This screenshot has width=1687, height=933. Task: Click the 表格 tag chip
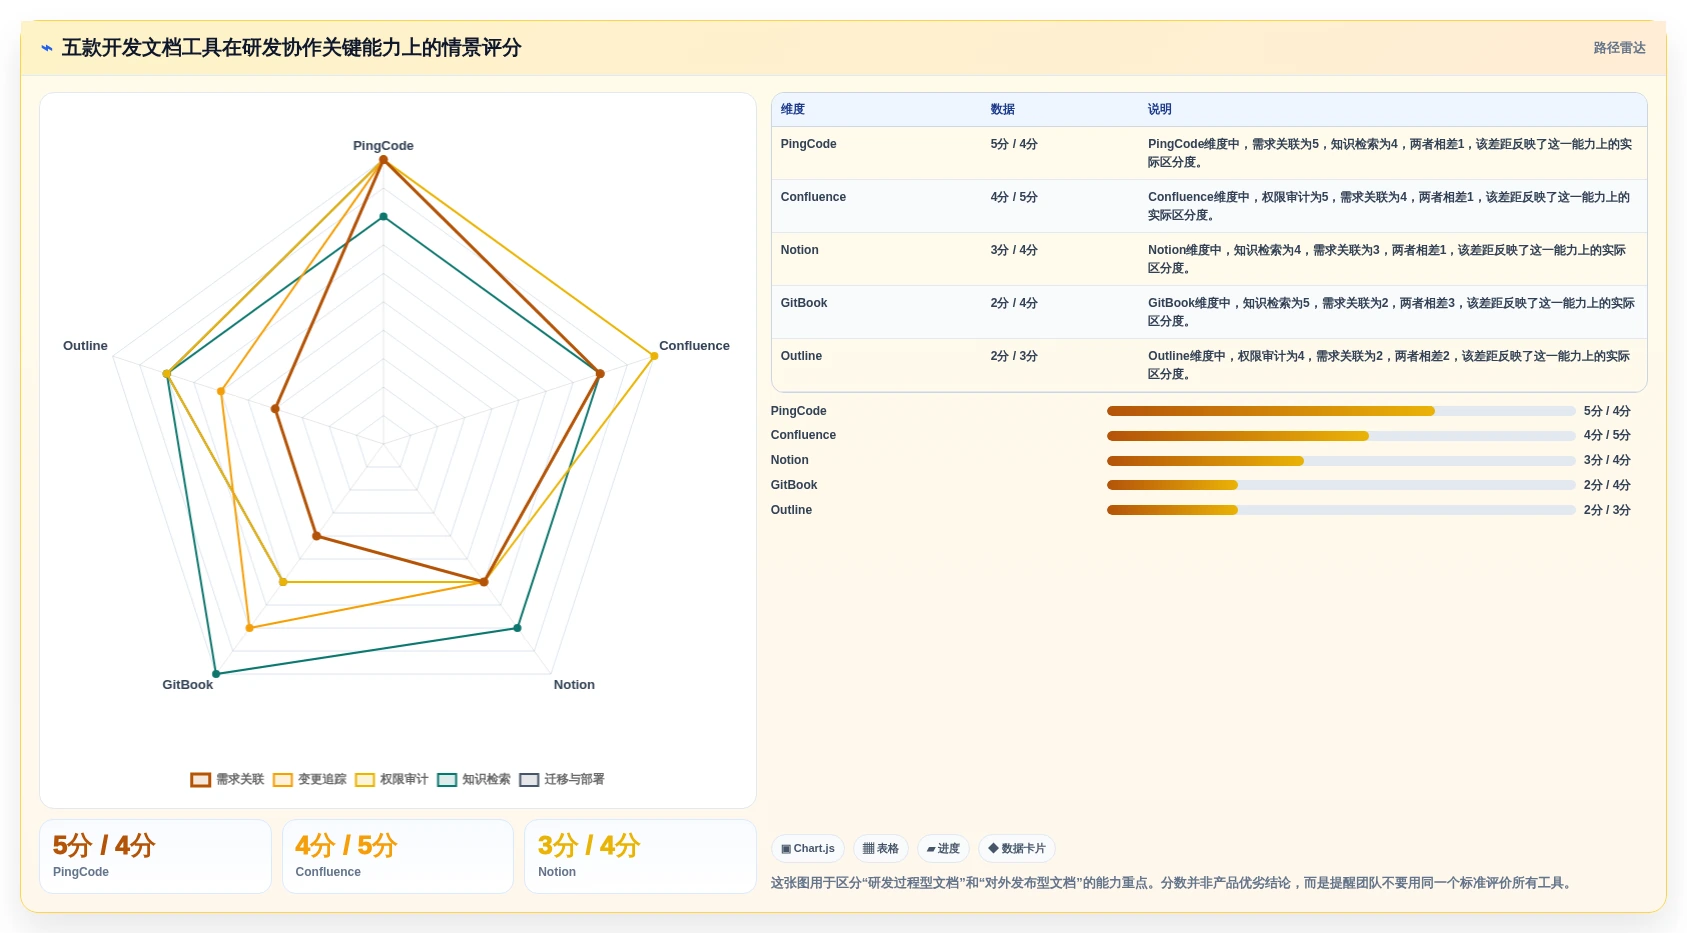881,848
